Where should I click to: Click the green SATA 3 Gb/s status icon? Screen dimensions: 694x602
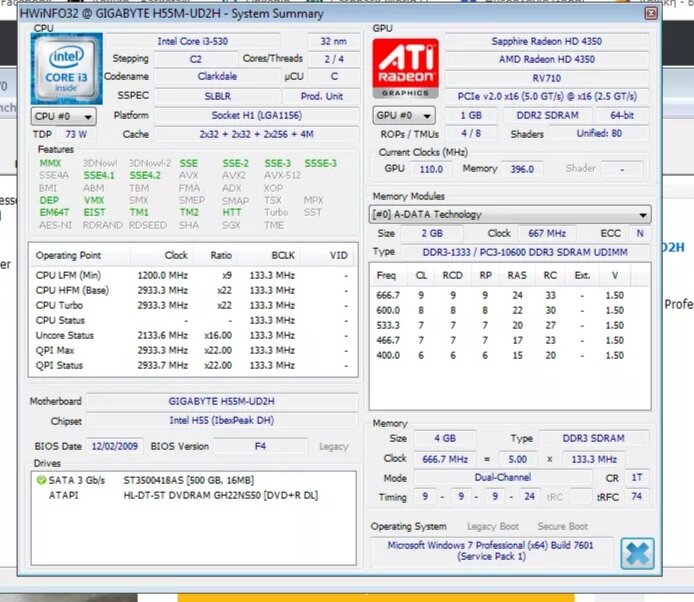point(41,480)
